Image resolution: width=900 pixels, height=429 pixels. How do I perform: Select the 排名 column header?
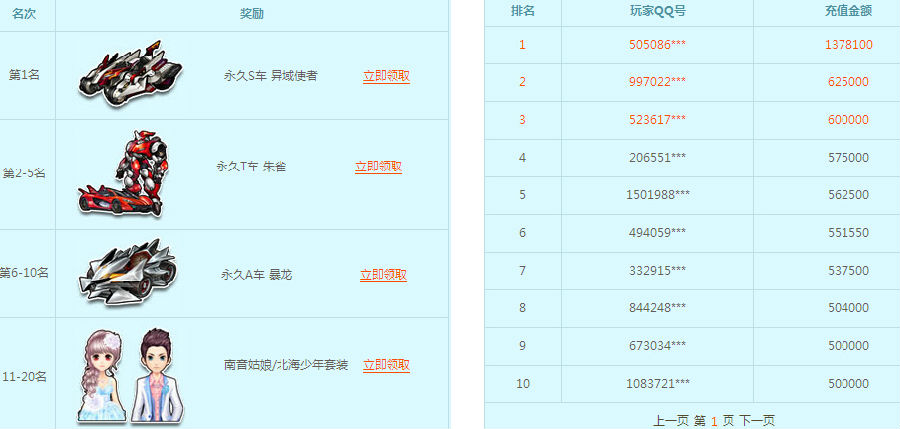[x=523, y=11]
